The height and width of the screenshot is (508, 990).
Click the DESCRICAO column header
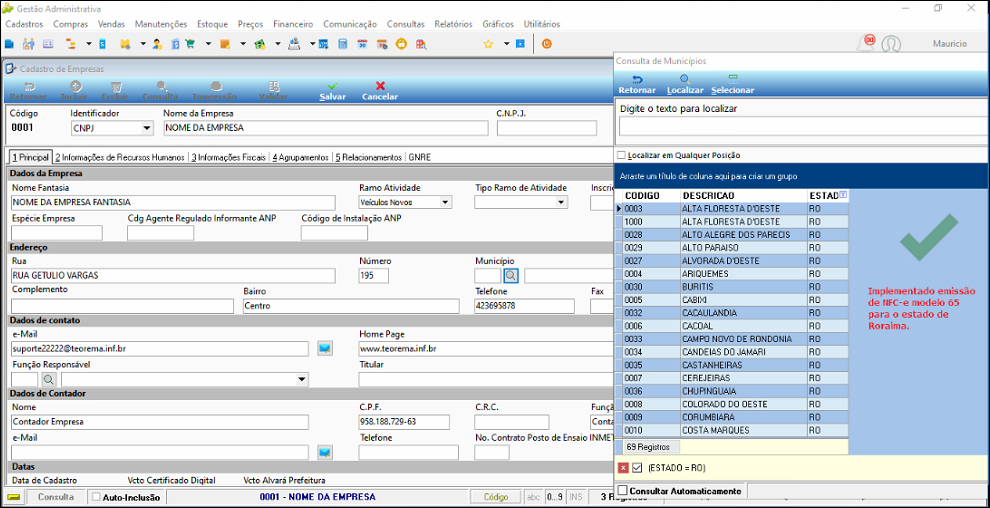743,196
